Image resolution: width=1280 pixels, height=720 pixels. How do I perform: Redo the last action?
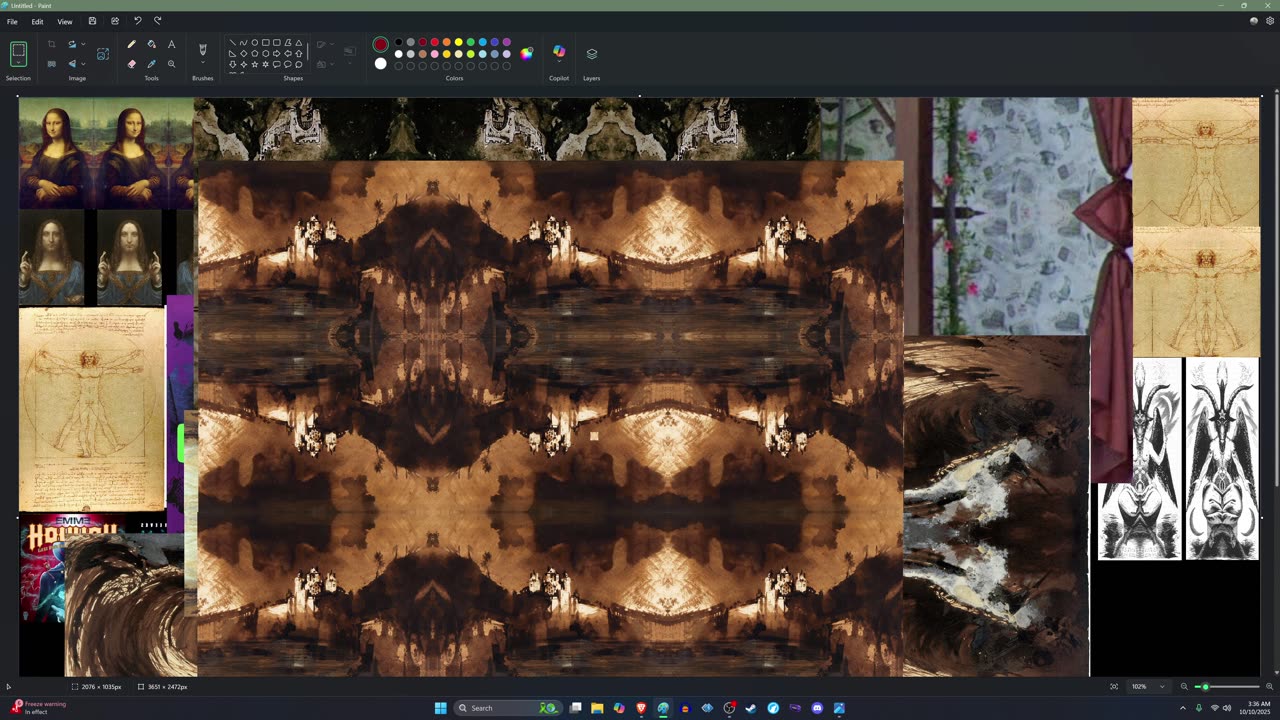tap(157, 21)
